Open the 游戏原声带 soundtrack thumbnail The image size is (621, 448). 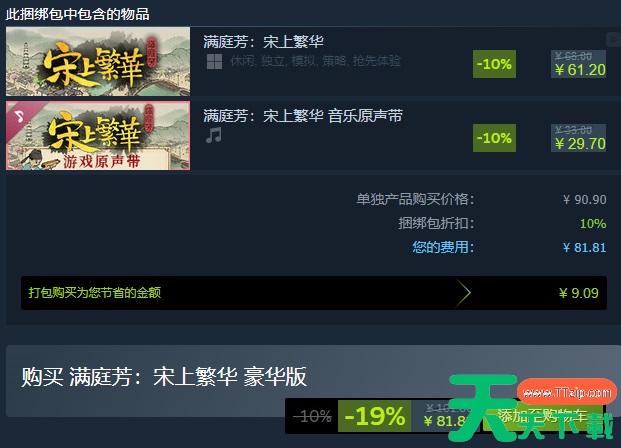[98, 135]
